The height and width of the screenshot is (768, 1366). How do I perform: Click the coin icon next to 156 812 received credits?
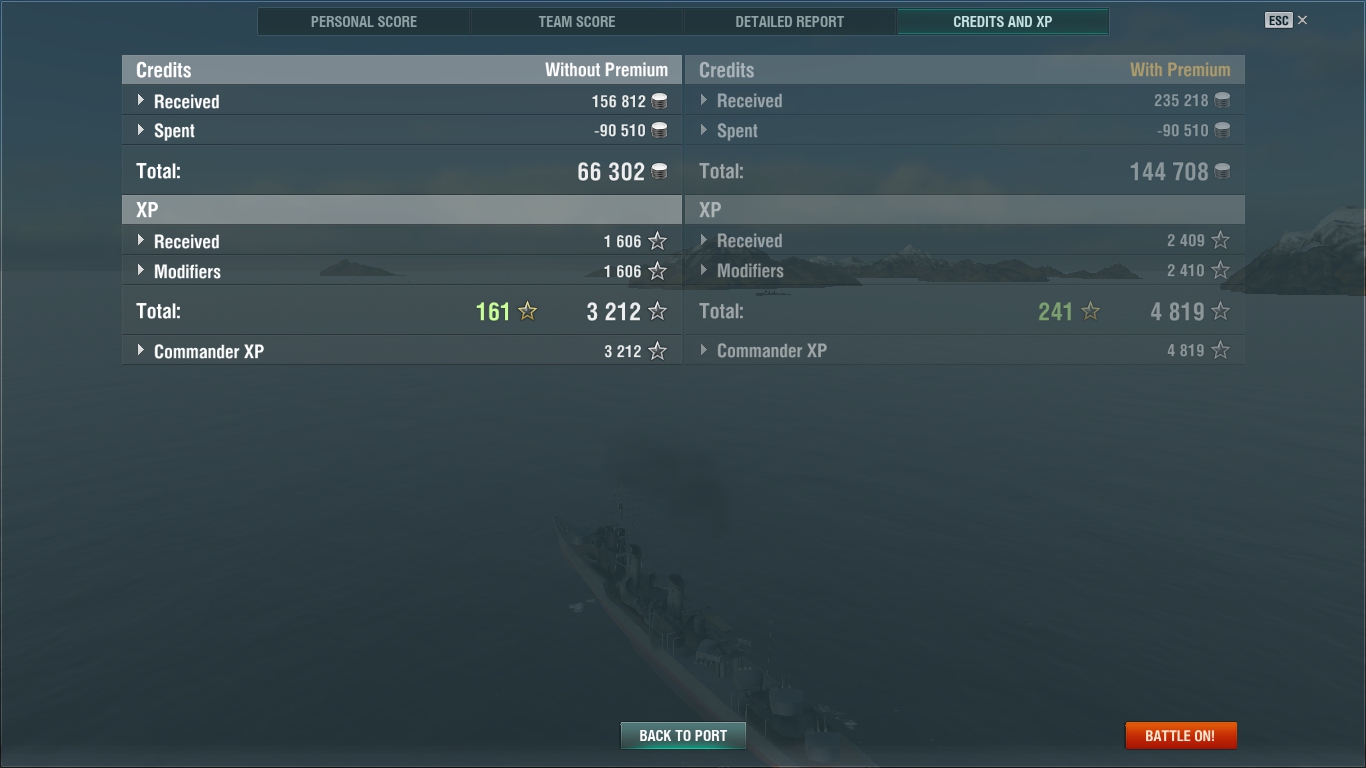(659, 101)
